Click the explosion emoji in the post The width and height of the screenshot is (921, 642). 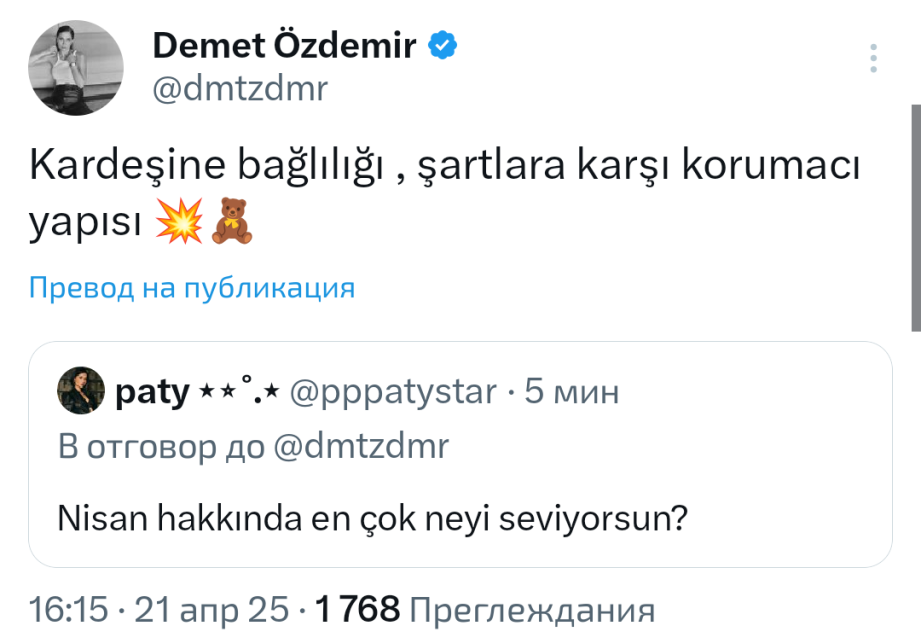point(180,220)
